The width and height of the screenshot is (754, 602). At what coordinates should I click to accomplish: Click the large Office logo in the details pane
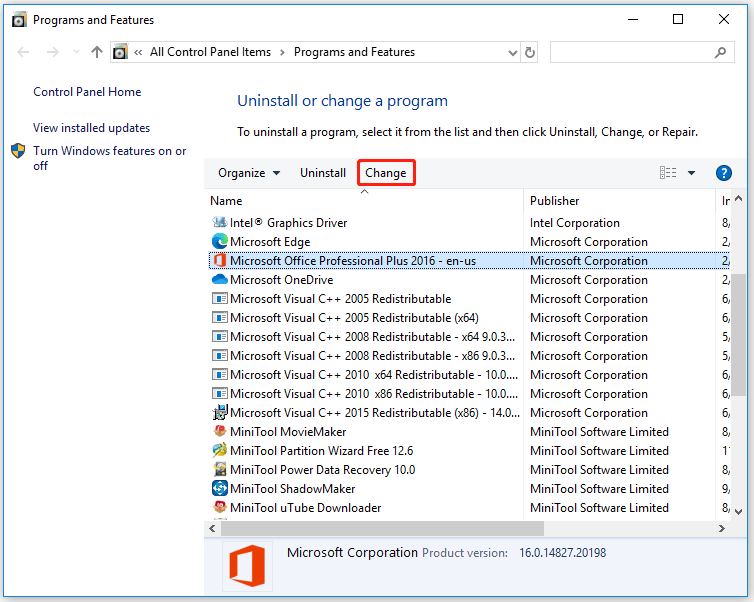[247, 565]
